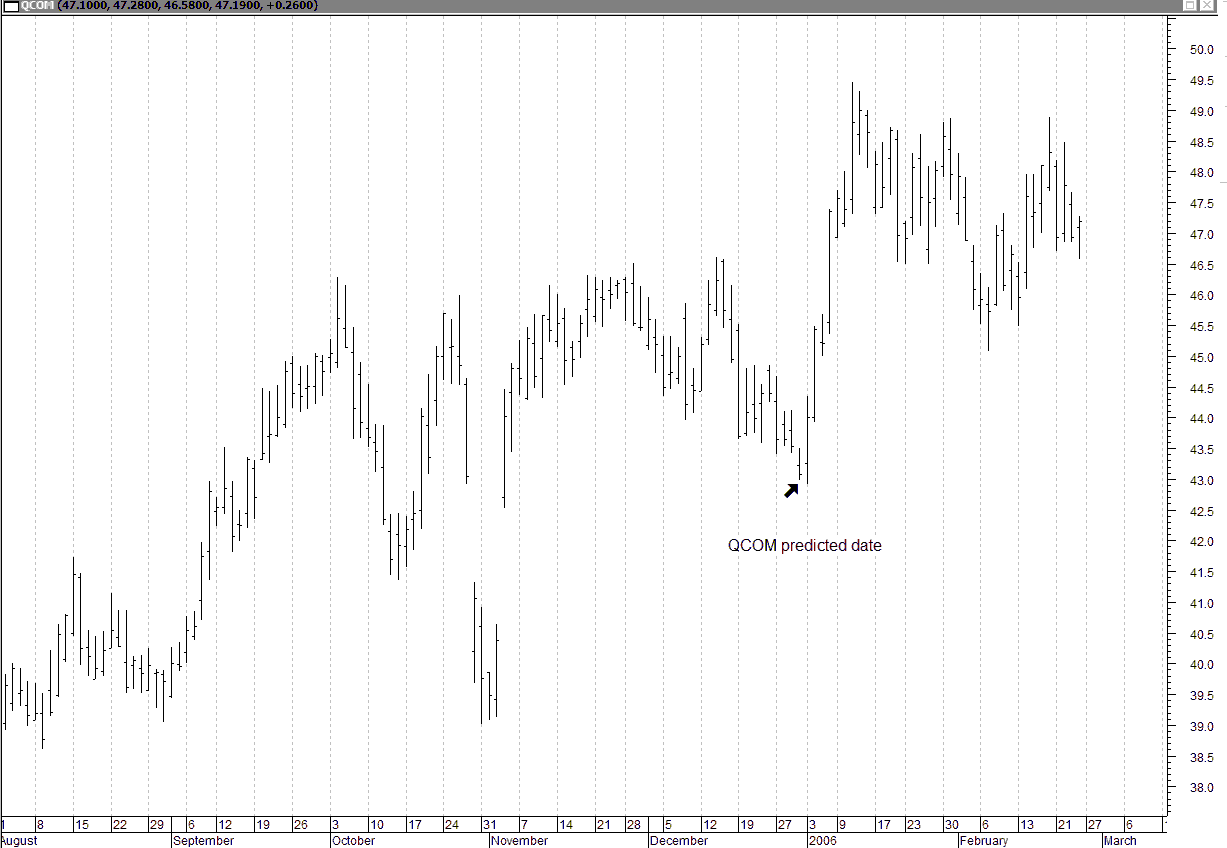
Task: Click the date label 8 above August
Action: [40, 825]
